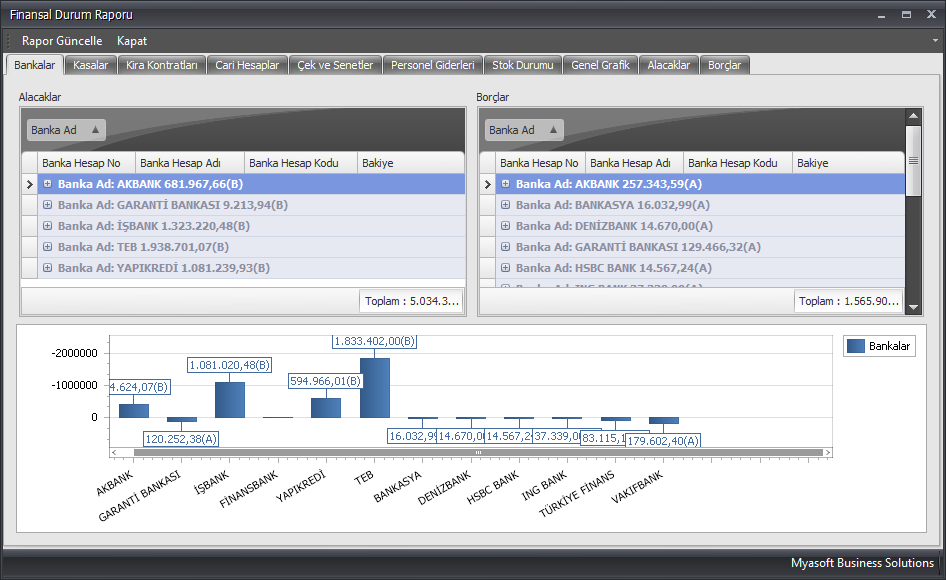The image size is (946, 580).
Task: Click Alacaklar Toplam : 5.034.3... summary
Action: pyautogui.click(x=411, y=301)
